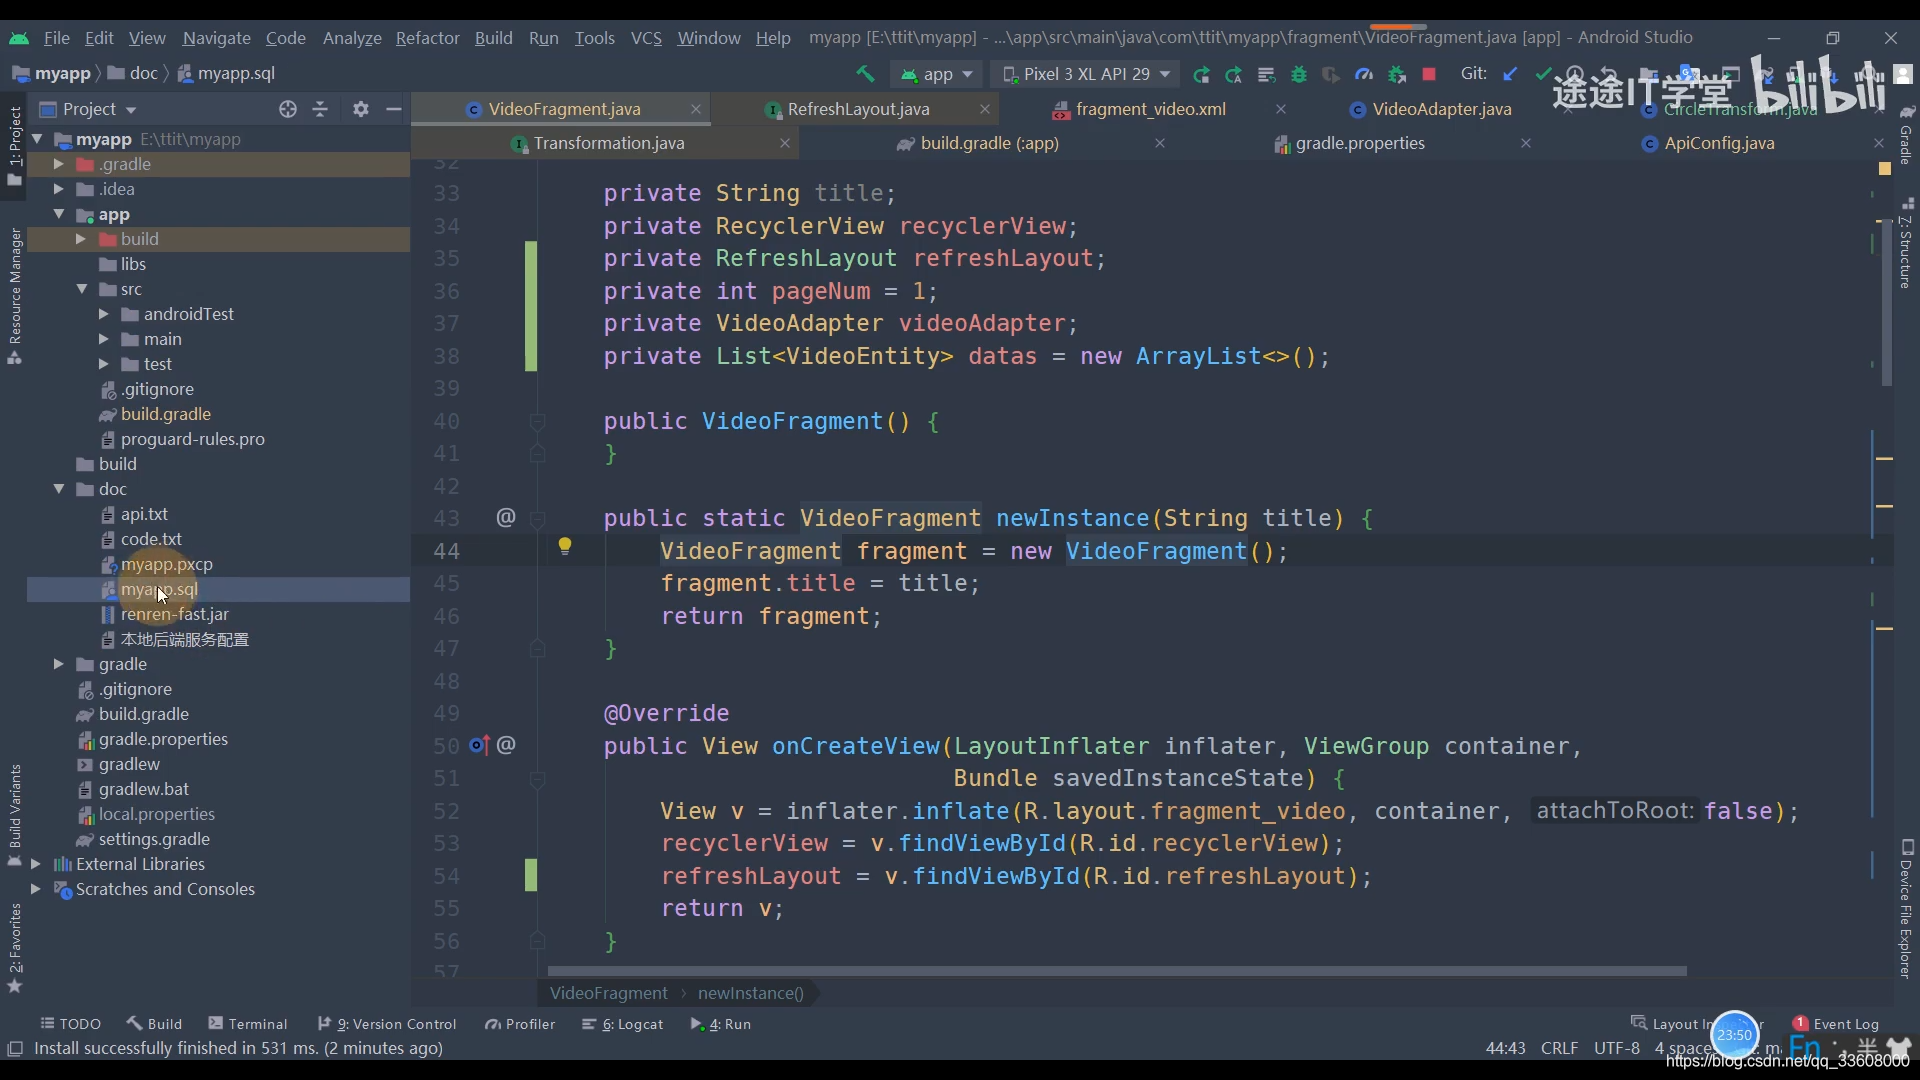Hide the Project tool window
Image resolution: width=1920 pixels, height=1080 pixels.
coord(394,109)
